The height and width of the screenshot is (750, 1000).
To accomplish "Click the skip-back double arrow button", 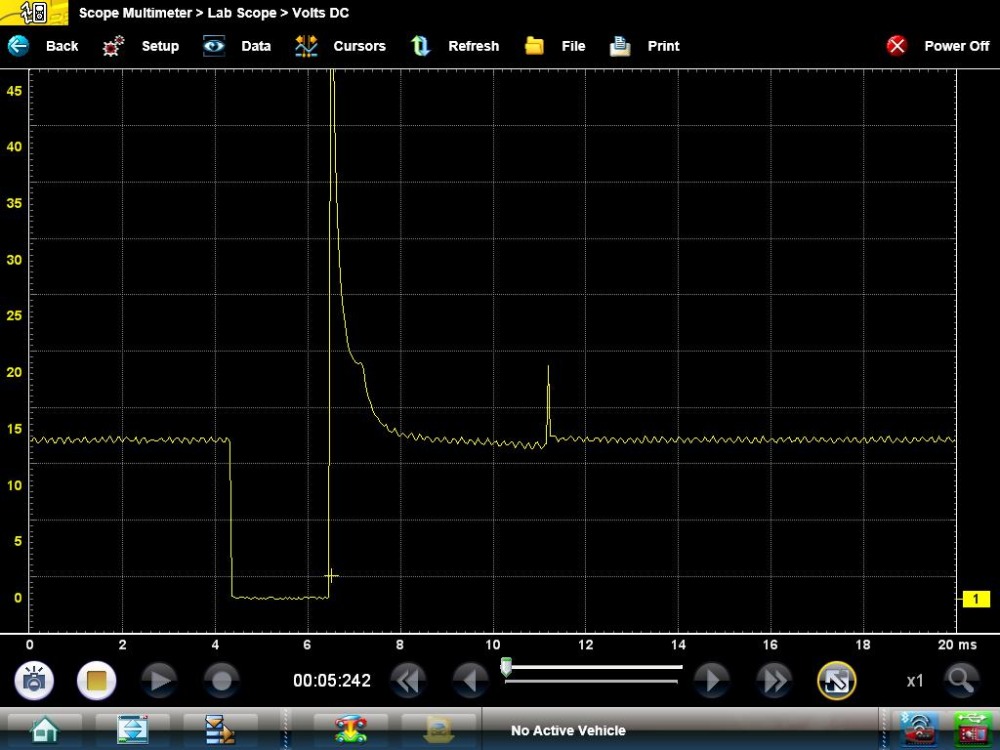I will tap(406, 681).
